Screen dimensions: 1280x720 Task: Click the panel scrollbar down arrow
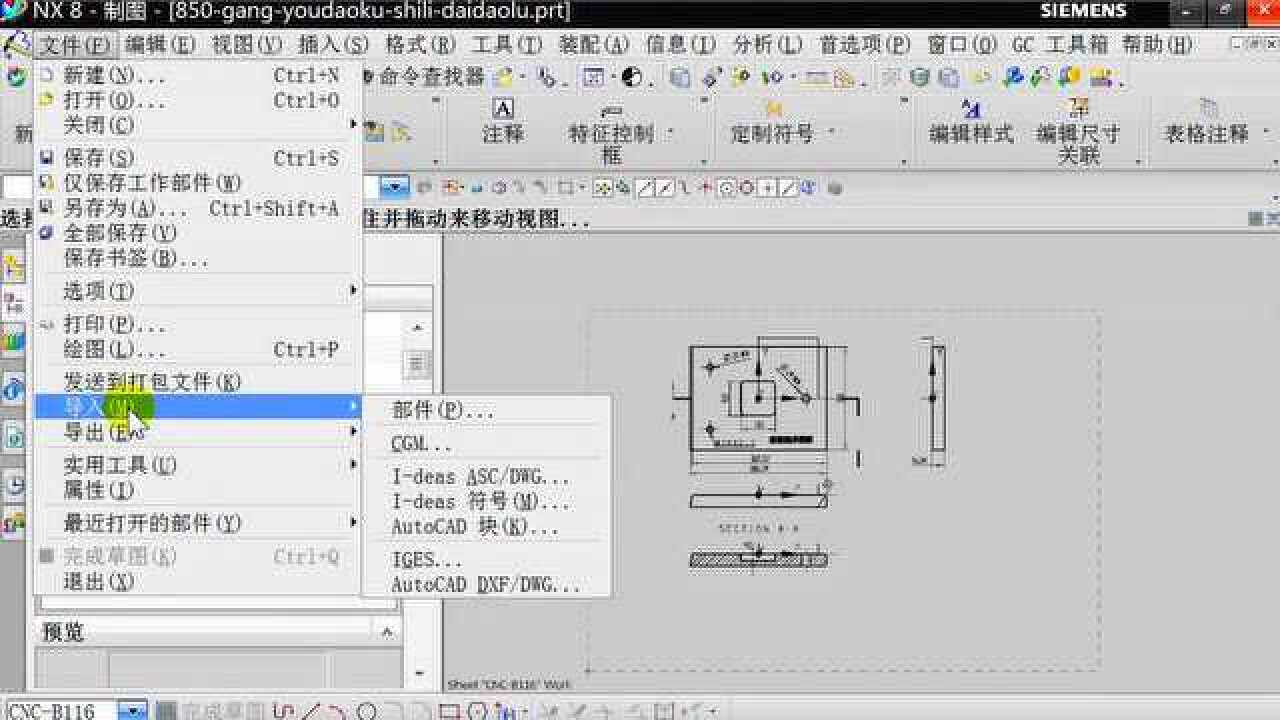pos(419,673)
